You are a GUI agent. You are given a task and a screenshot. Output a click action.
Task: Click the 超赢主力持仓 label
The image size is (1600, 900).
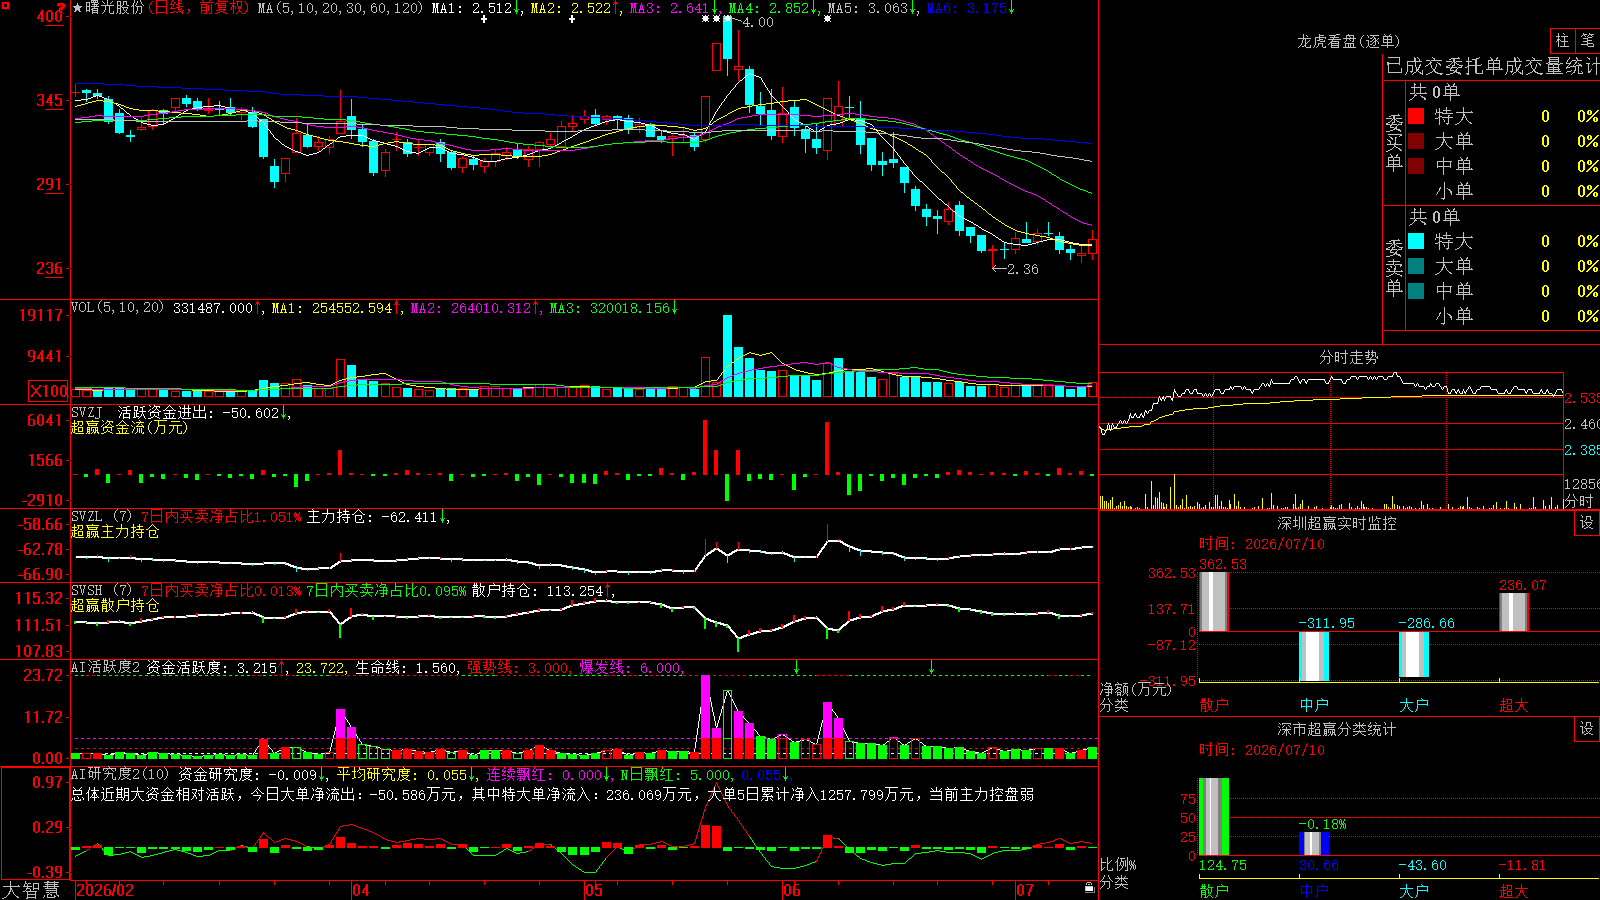pos(115,531)
